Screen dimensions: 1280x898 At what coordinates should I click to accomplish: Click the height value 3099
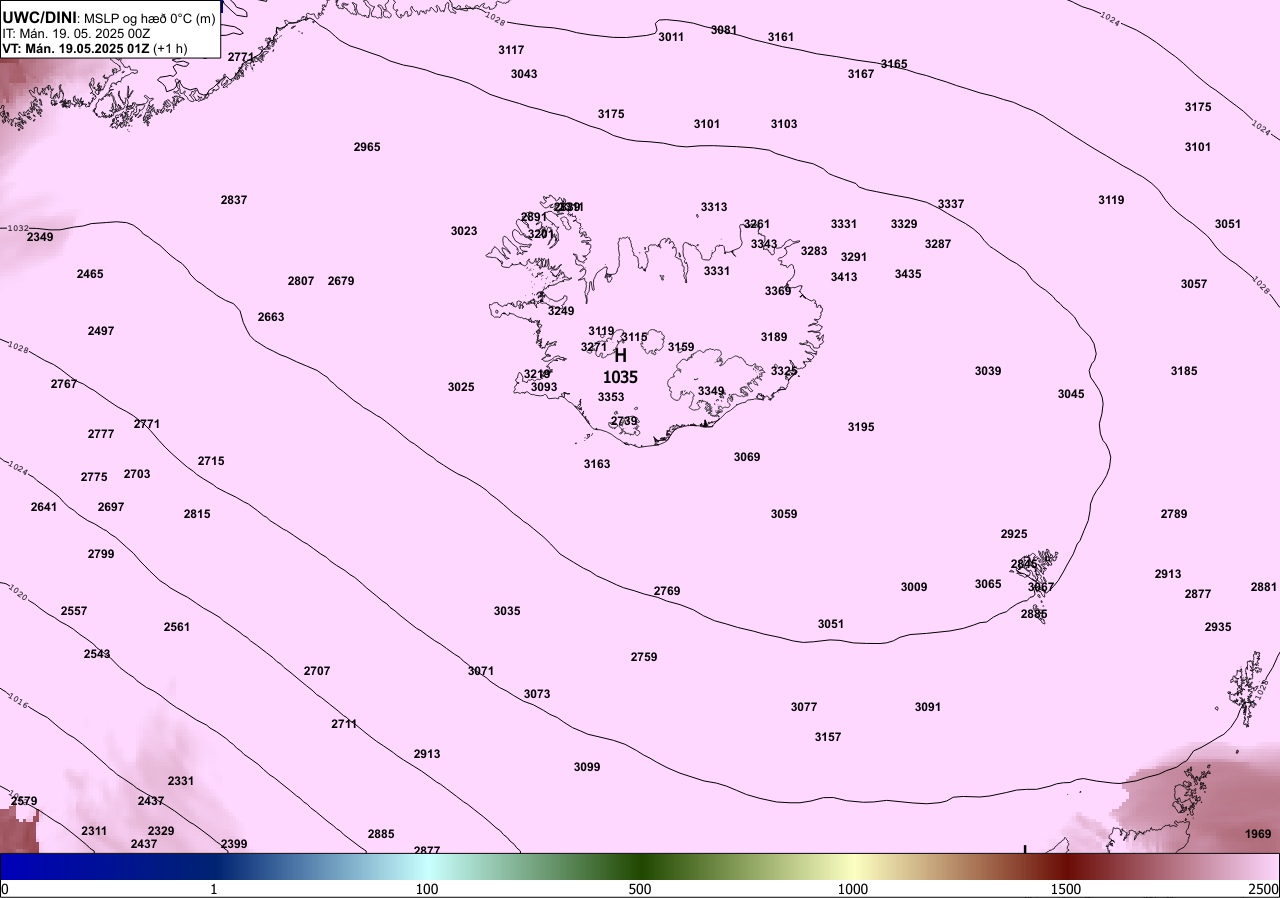click(587, 767)
